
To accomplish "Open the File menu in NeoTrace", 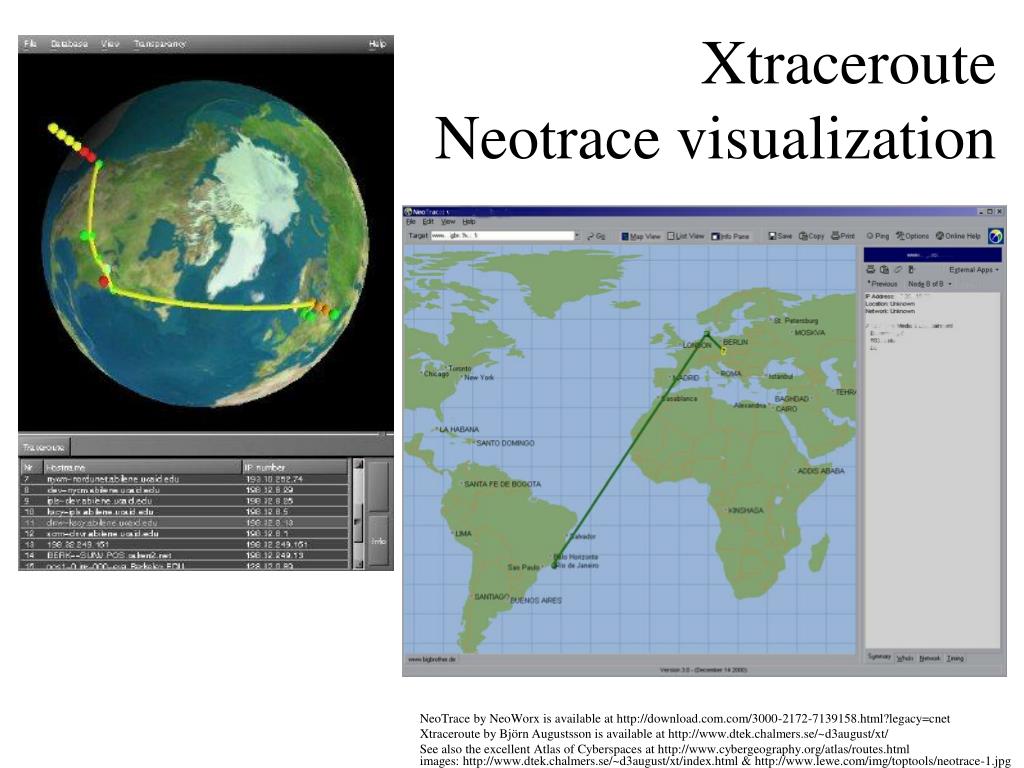I will coord(411,222).
